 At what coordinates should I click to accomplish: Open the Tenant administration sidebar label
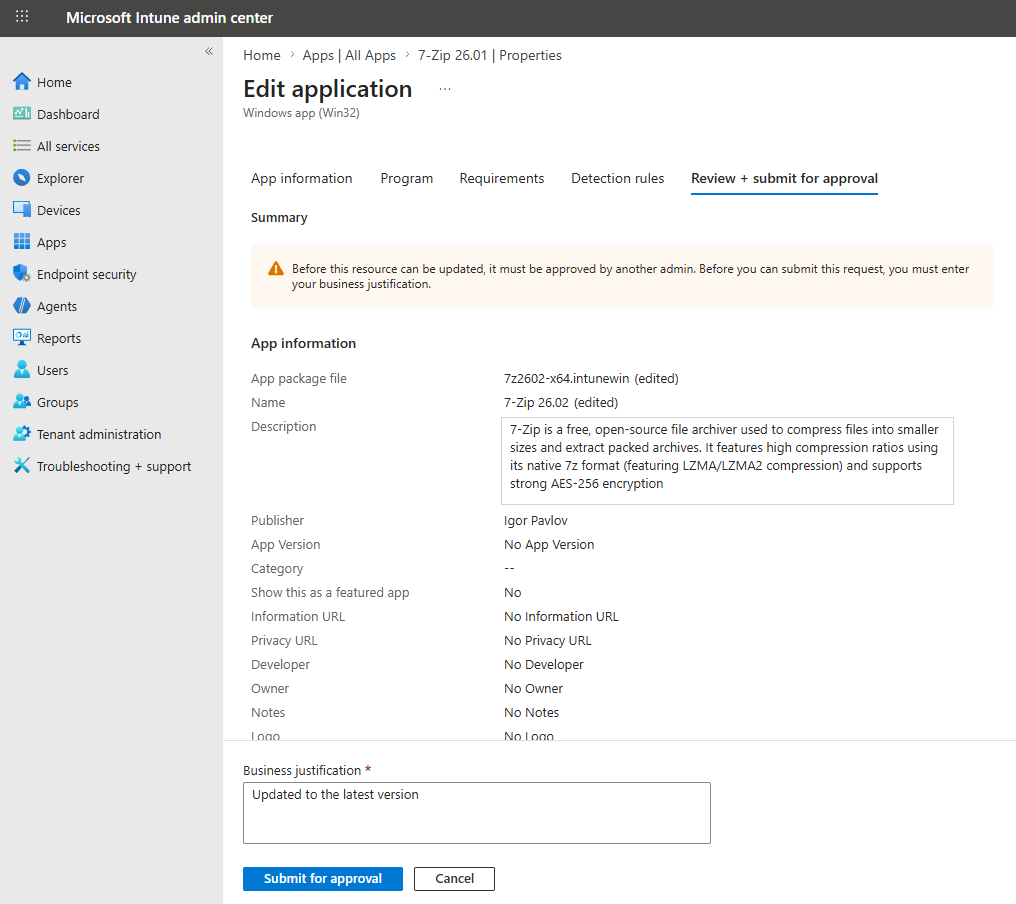pos(98,434)
